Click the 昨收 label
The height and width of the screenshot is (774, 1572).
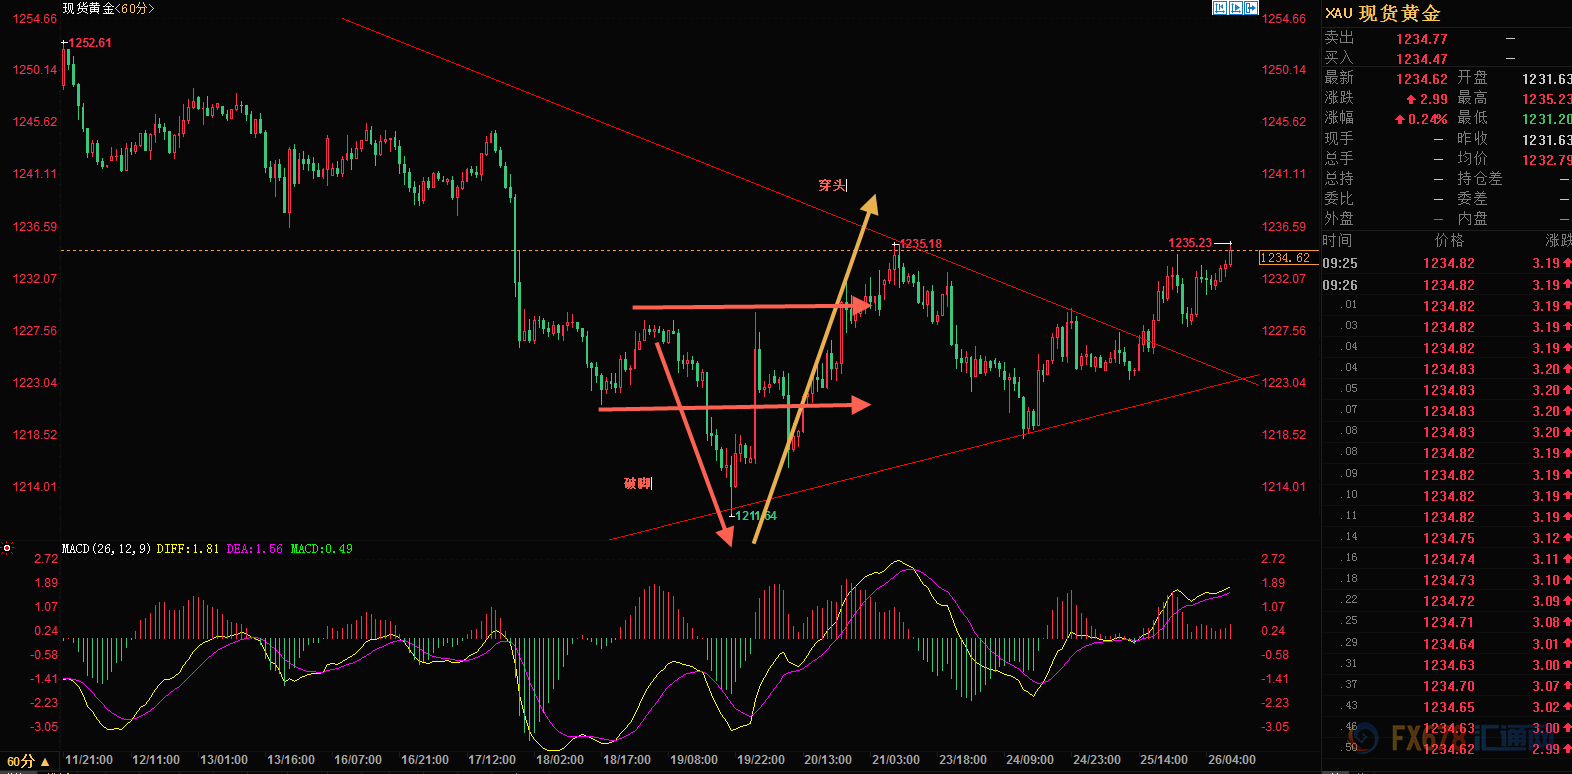[1472, 139]
